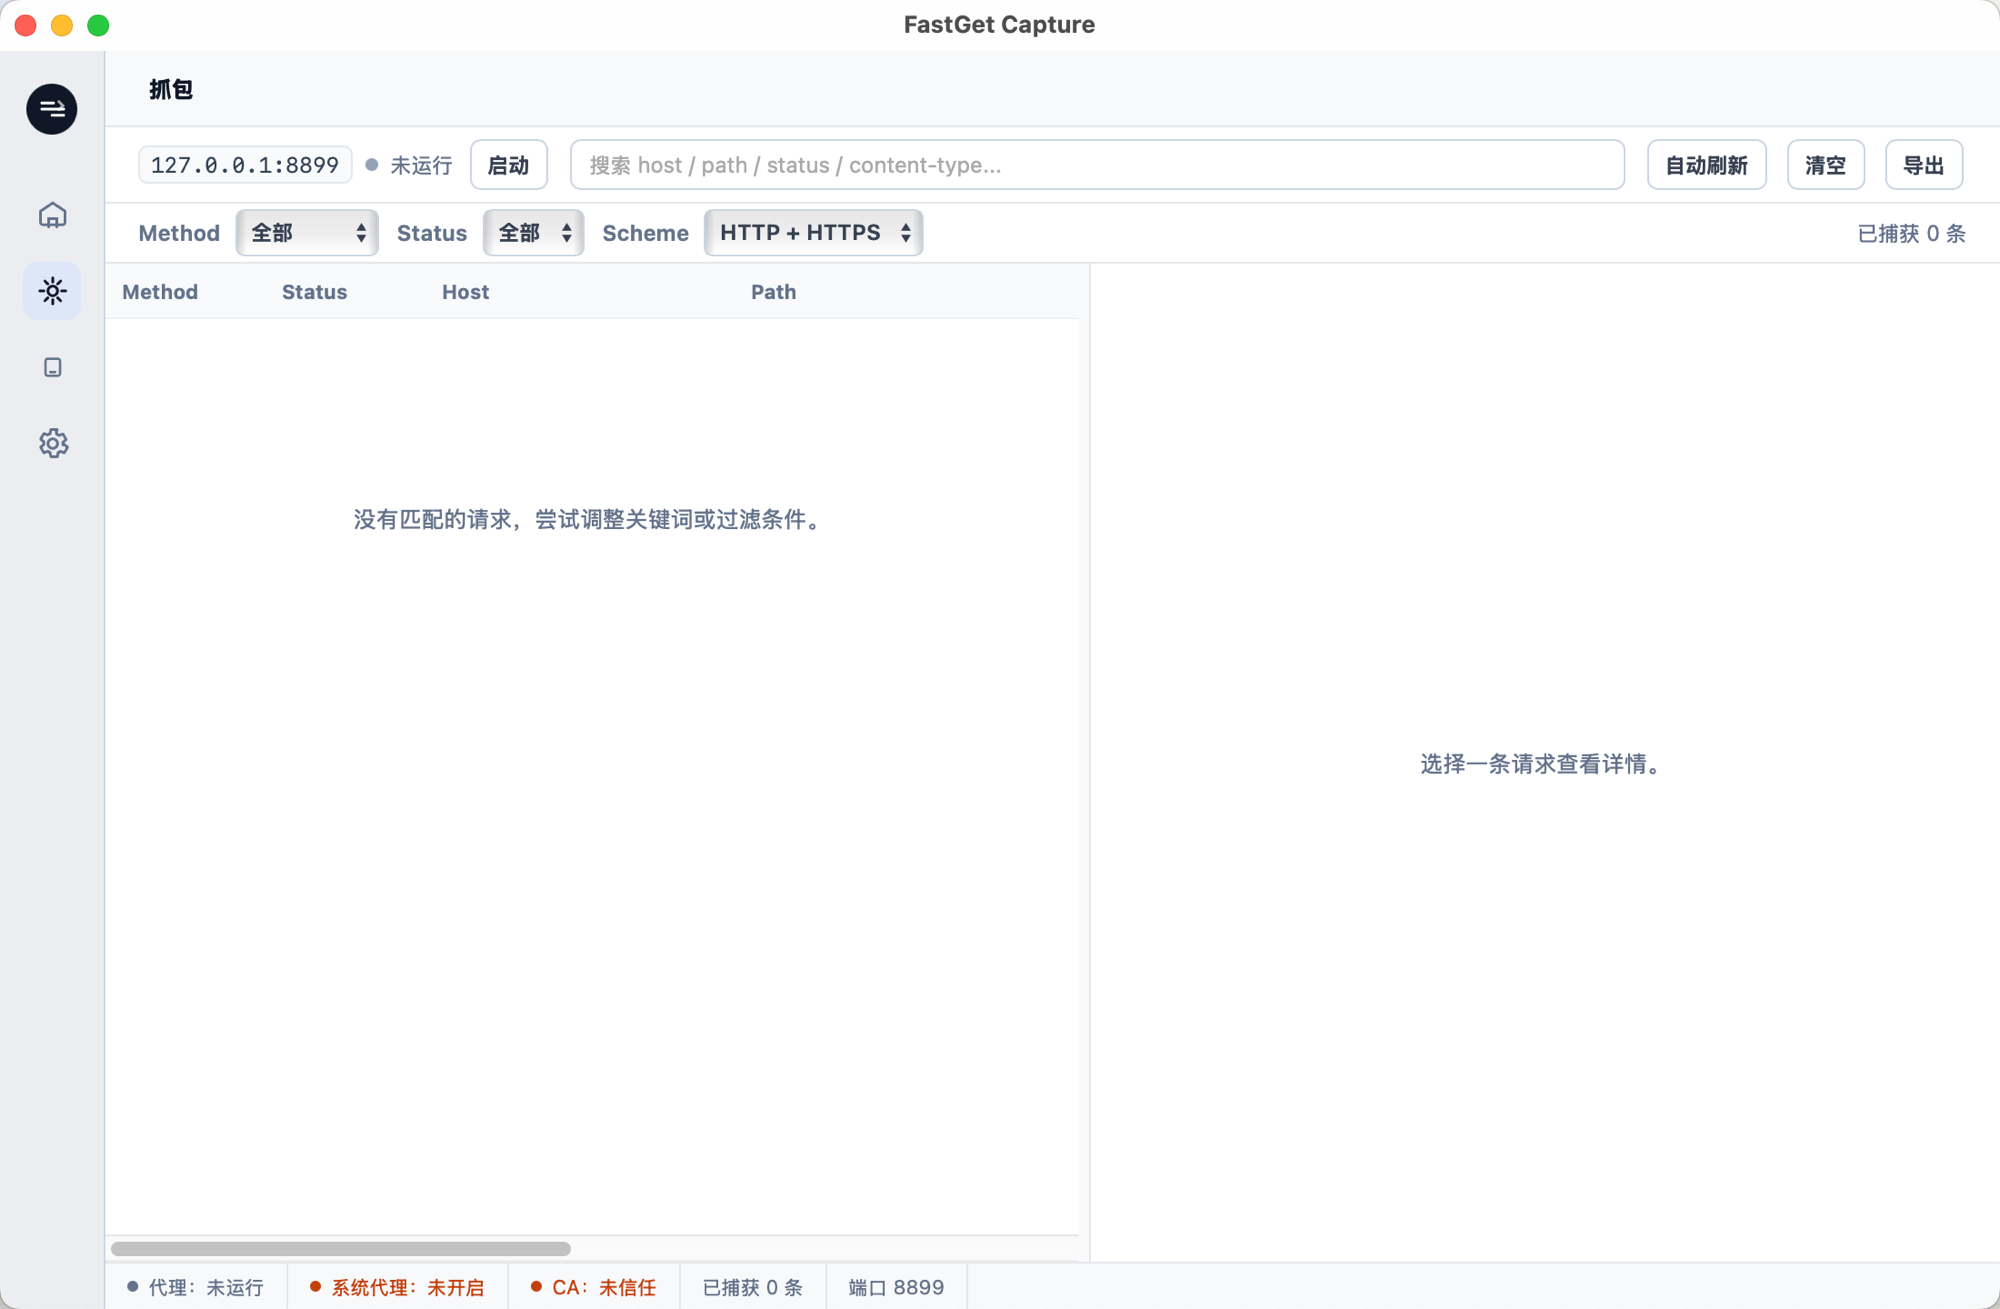2000x1309 pixels.
Task: Click the 清空 clear button
Action: coord(1825,165)
